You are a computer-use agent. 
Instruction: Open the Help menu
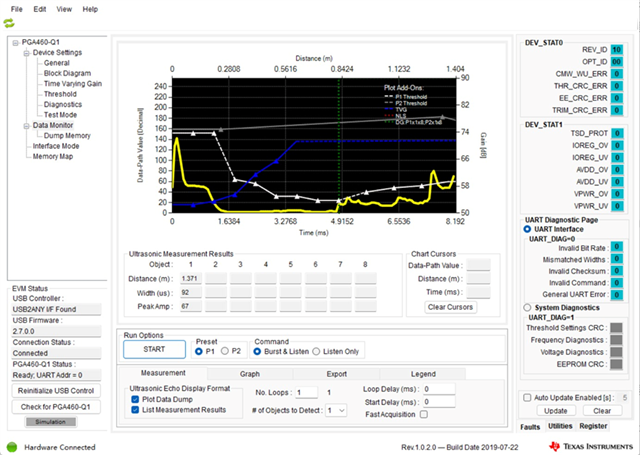click(x=90, y=9)
